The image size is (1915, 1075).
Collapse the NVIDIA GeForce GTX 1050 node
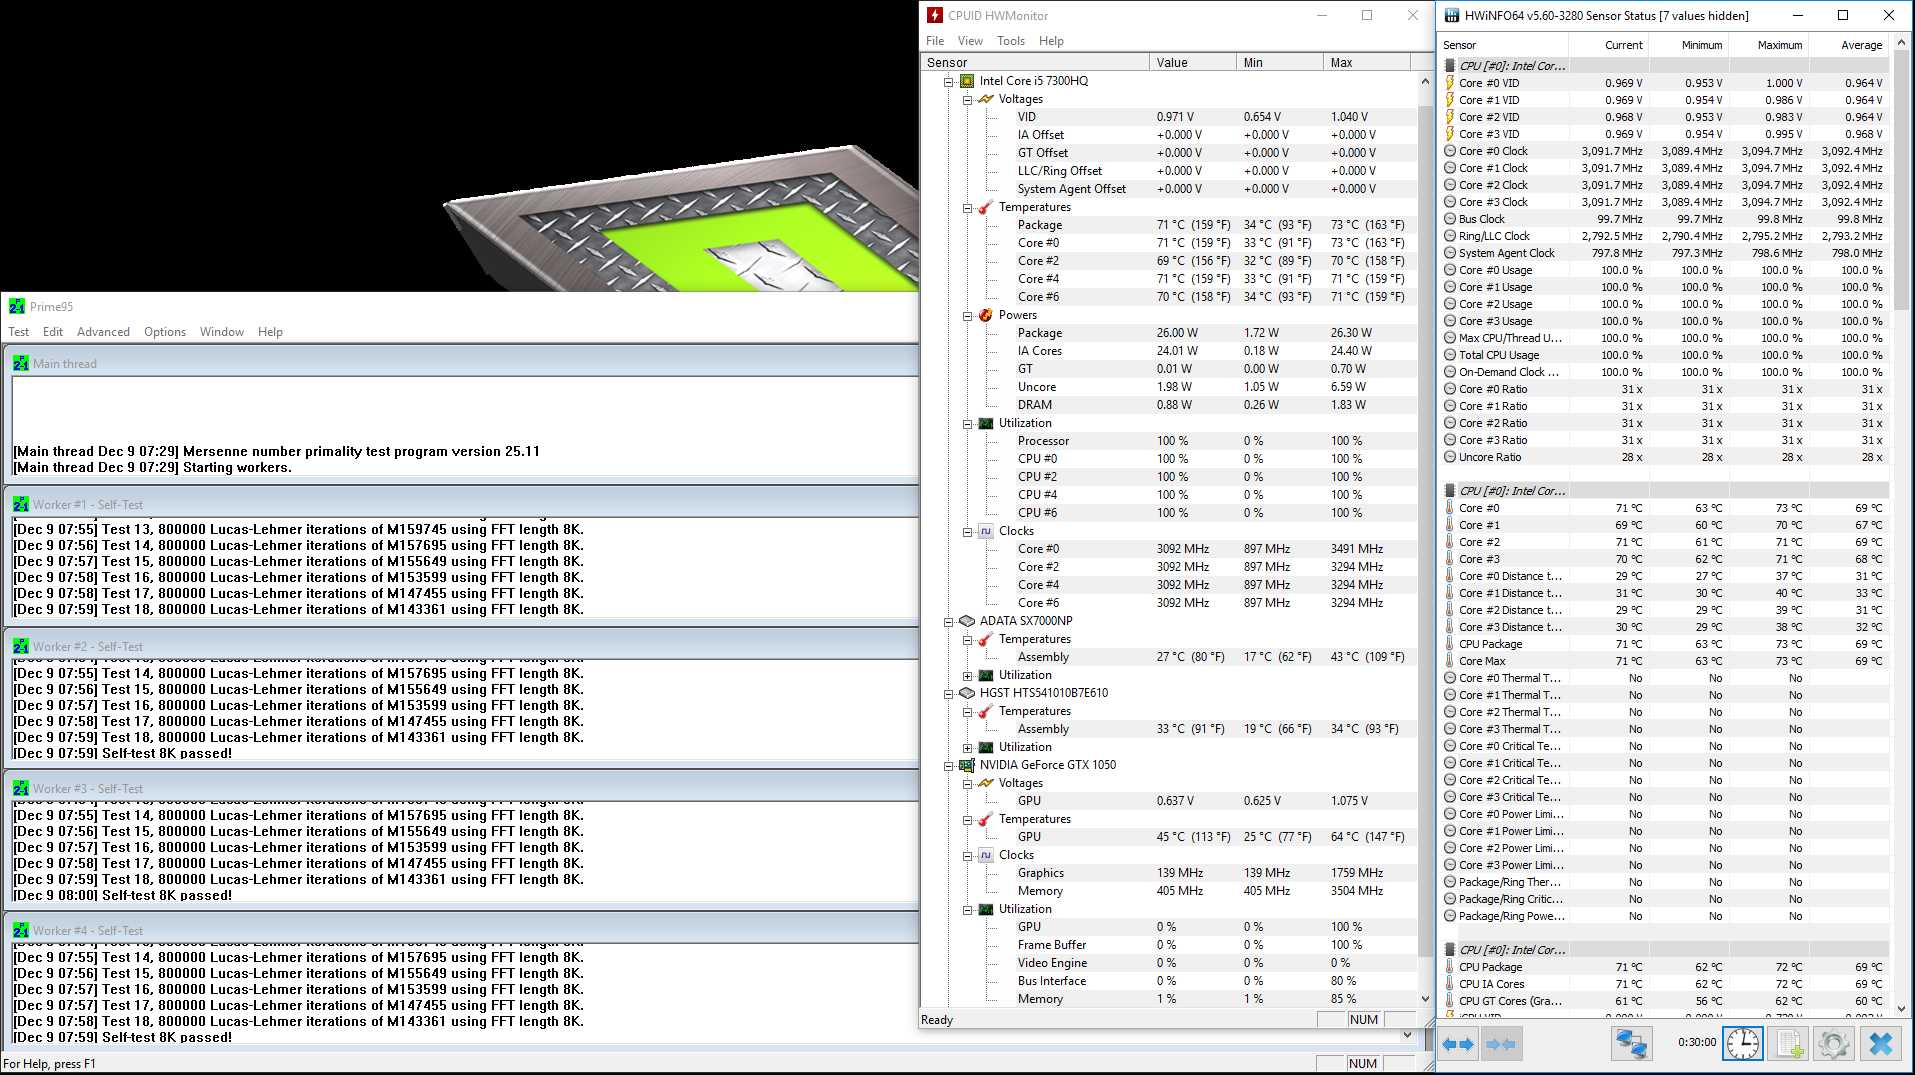pos(949,766)
